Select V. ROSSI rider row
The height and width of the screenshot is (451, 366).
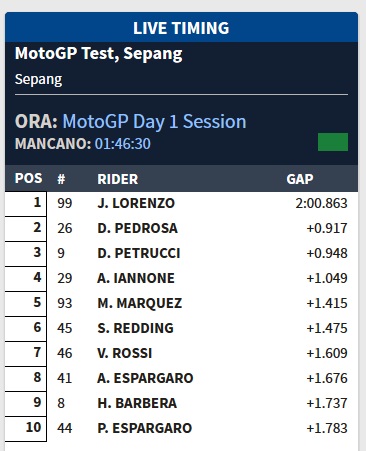182,353
